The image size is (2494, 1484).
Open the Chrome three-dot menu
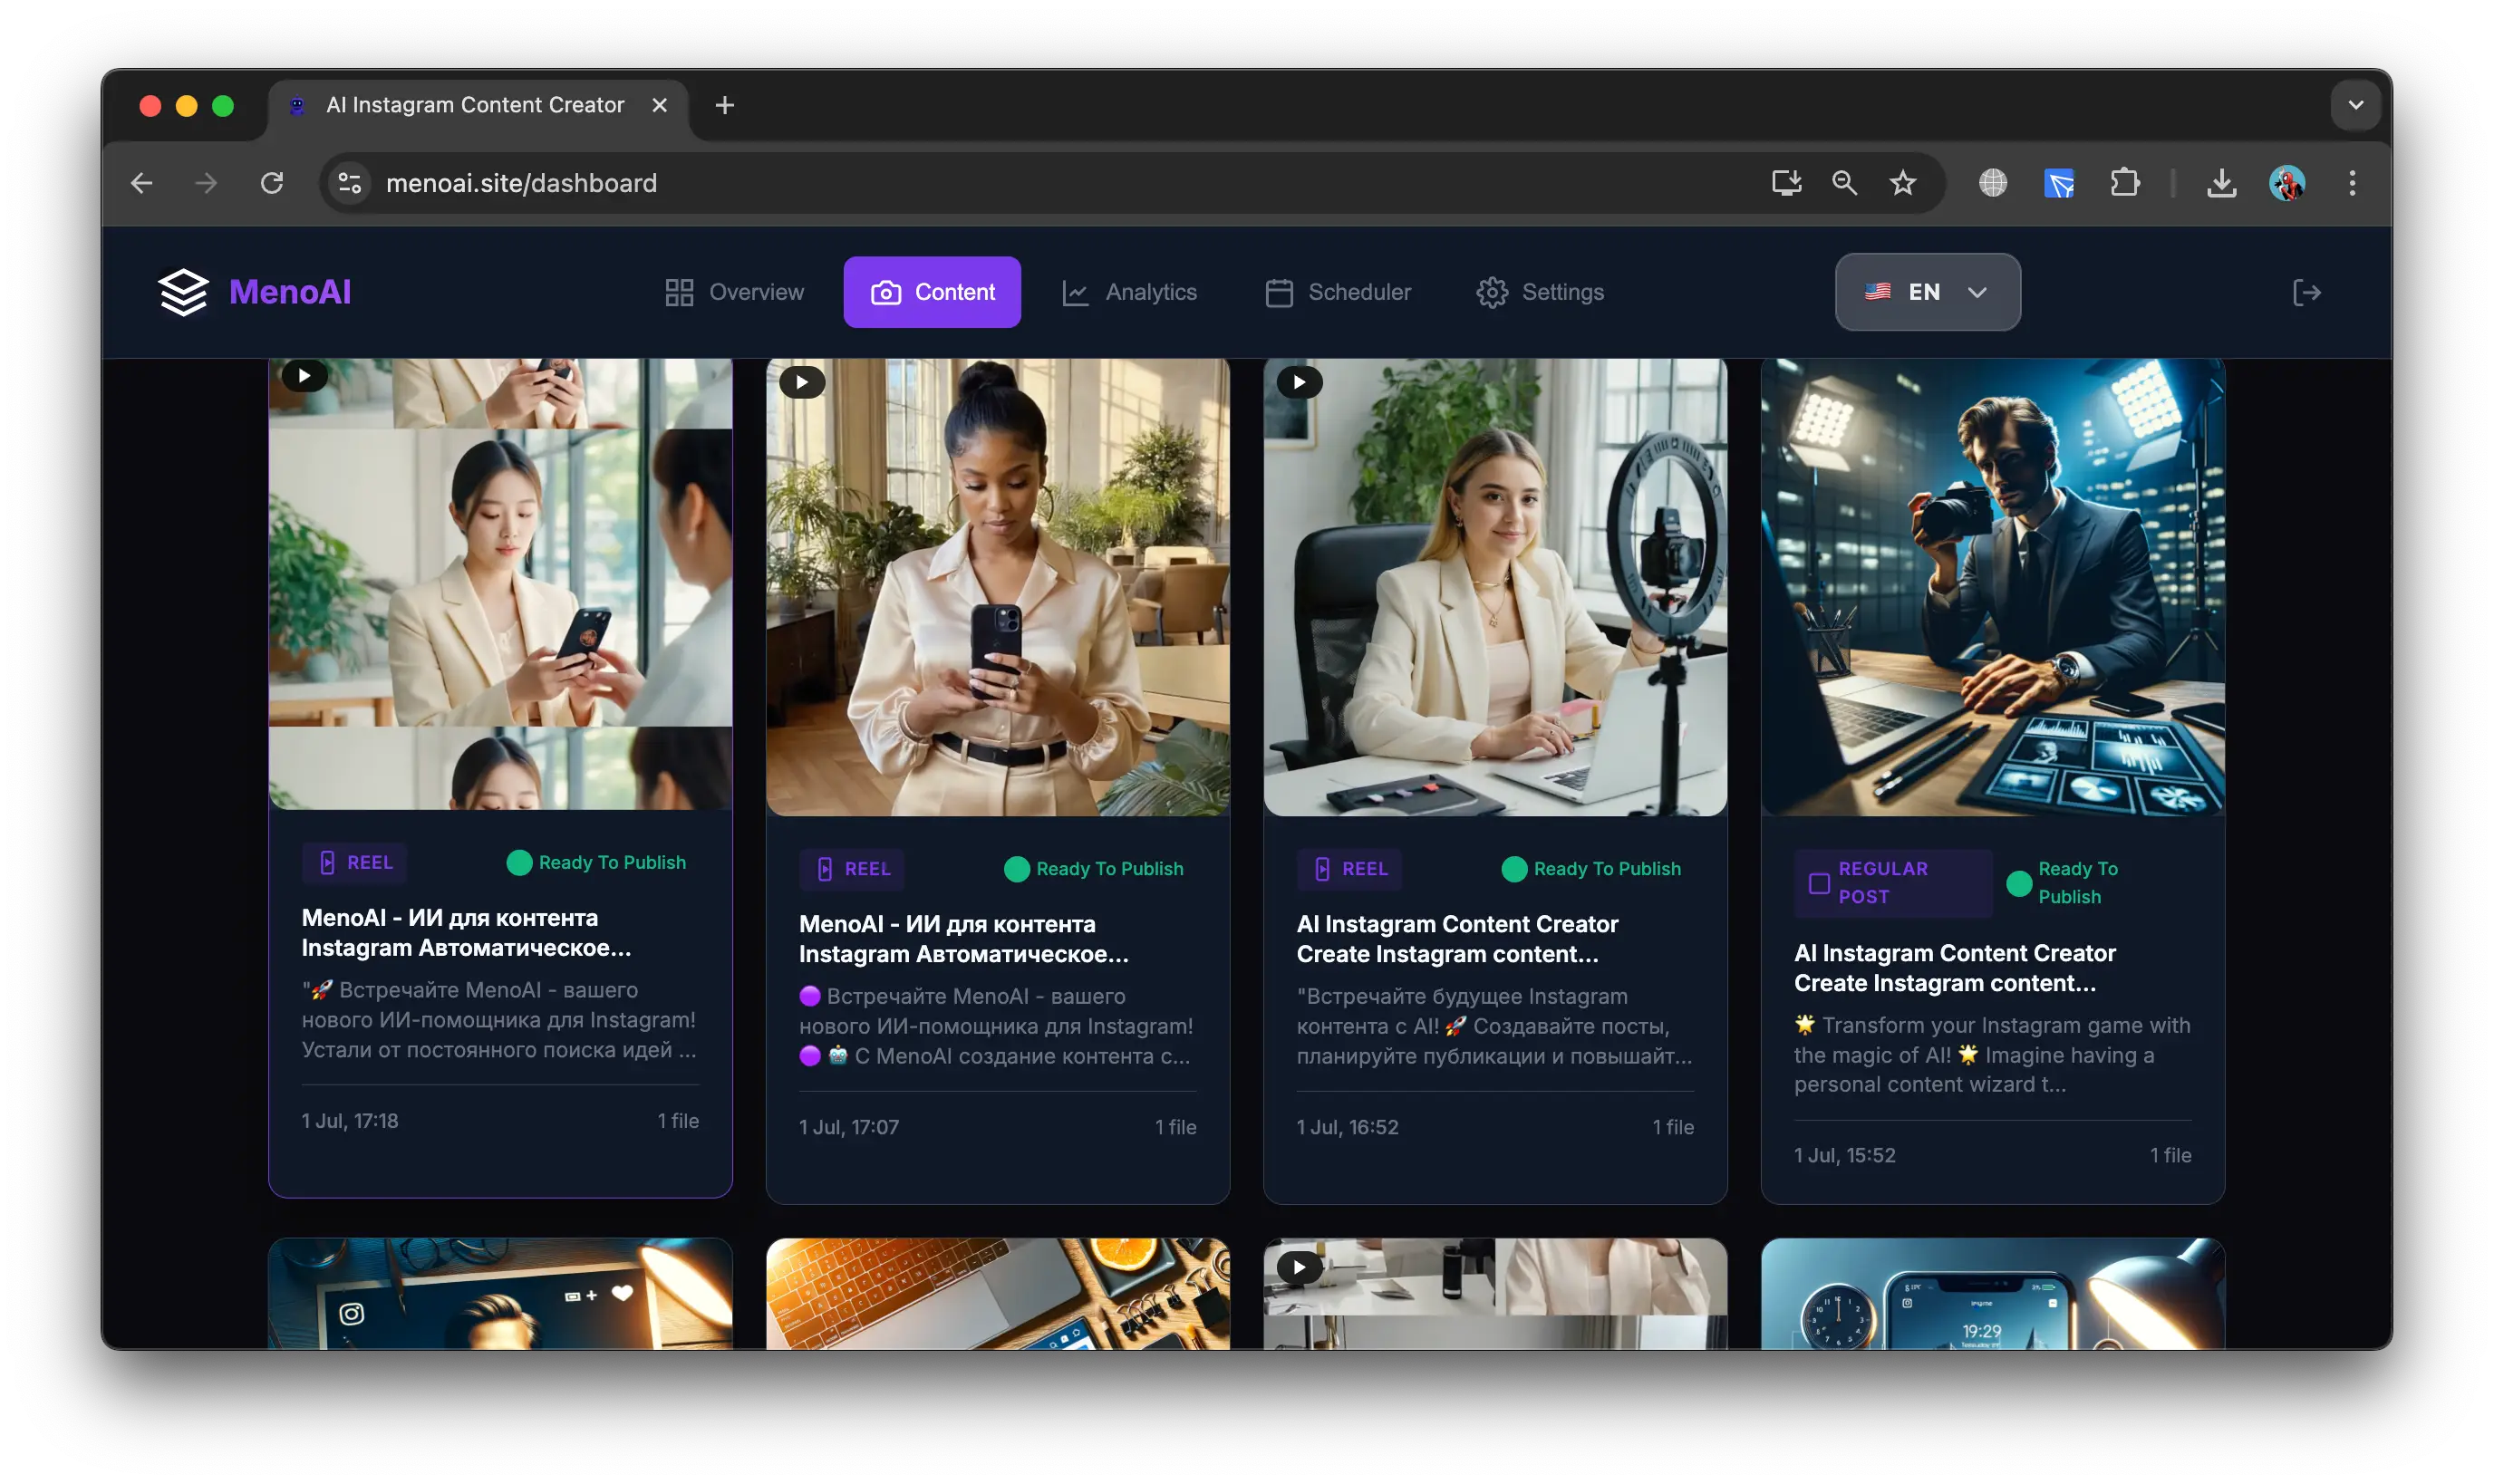pyautogui.click(x=2352, y=183)
